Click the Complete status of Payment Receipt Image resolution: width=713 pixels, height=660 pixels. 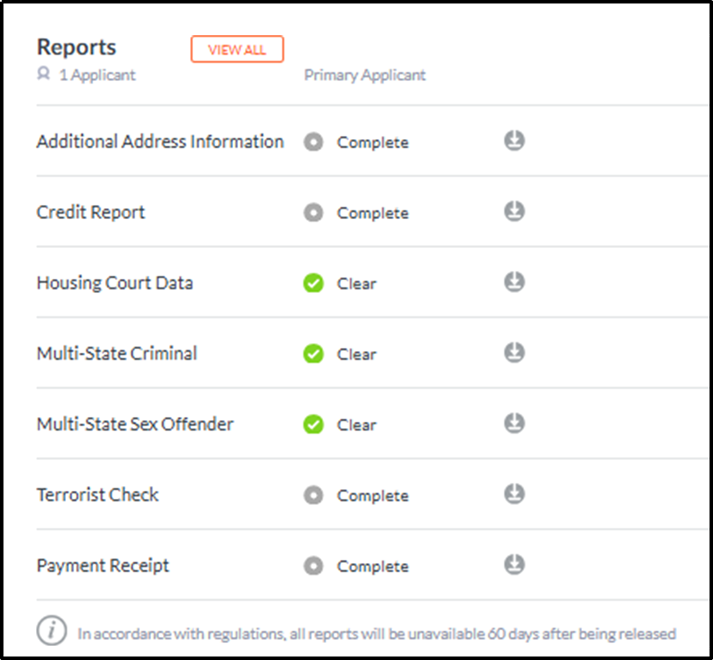click(373, 566)
